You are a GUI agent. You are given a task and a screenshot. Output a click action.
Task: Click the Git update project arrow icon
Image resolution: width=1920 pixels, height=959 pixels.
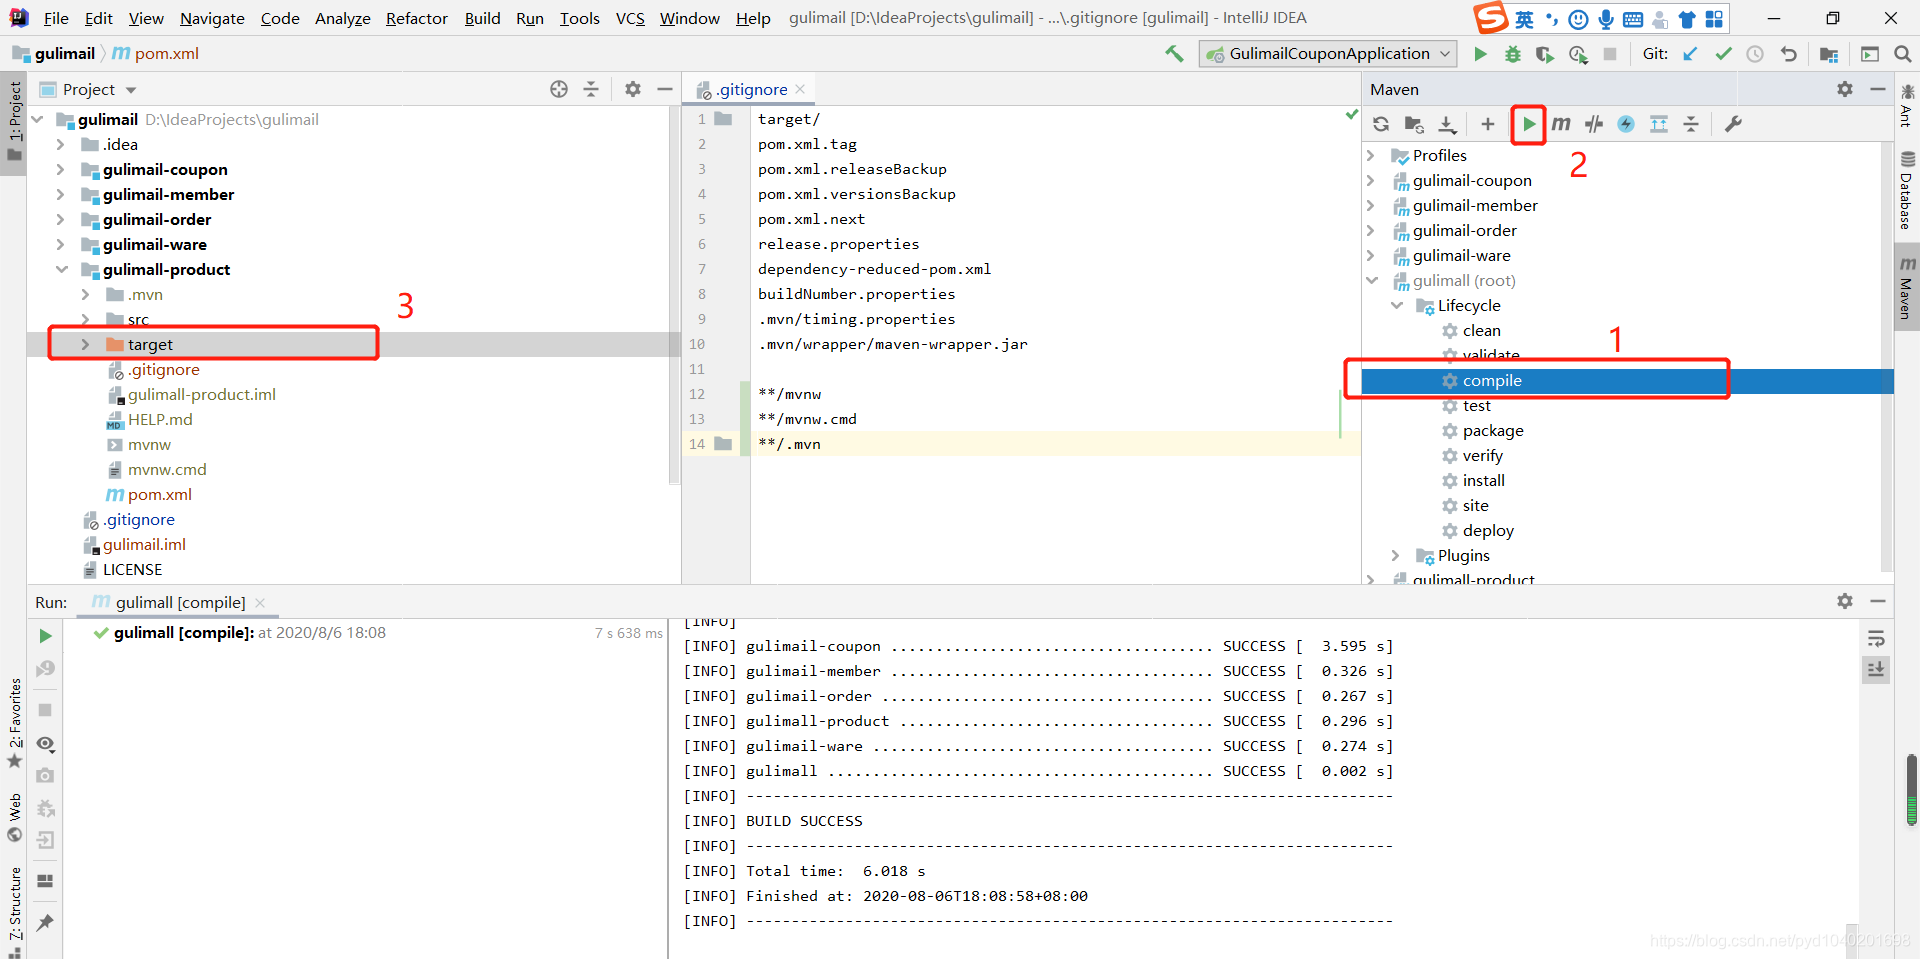pos(1690,54)
